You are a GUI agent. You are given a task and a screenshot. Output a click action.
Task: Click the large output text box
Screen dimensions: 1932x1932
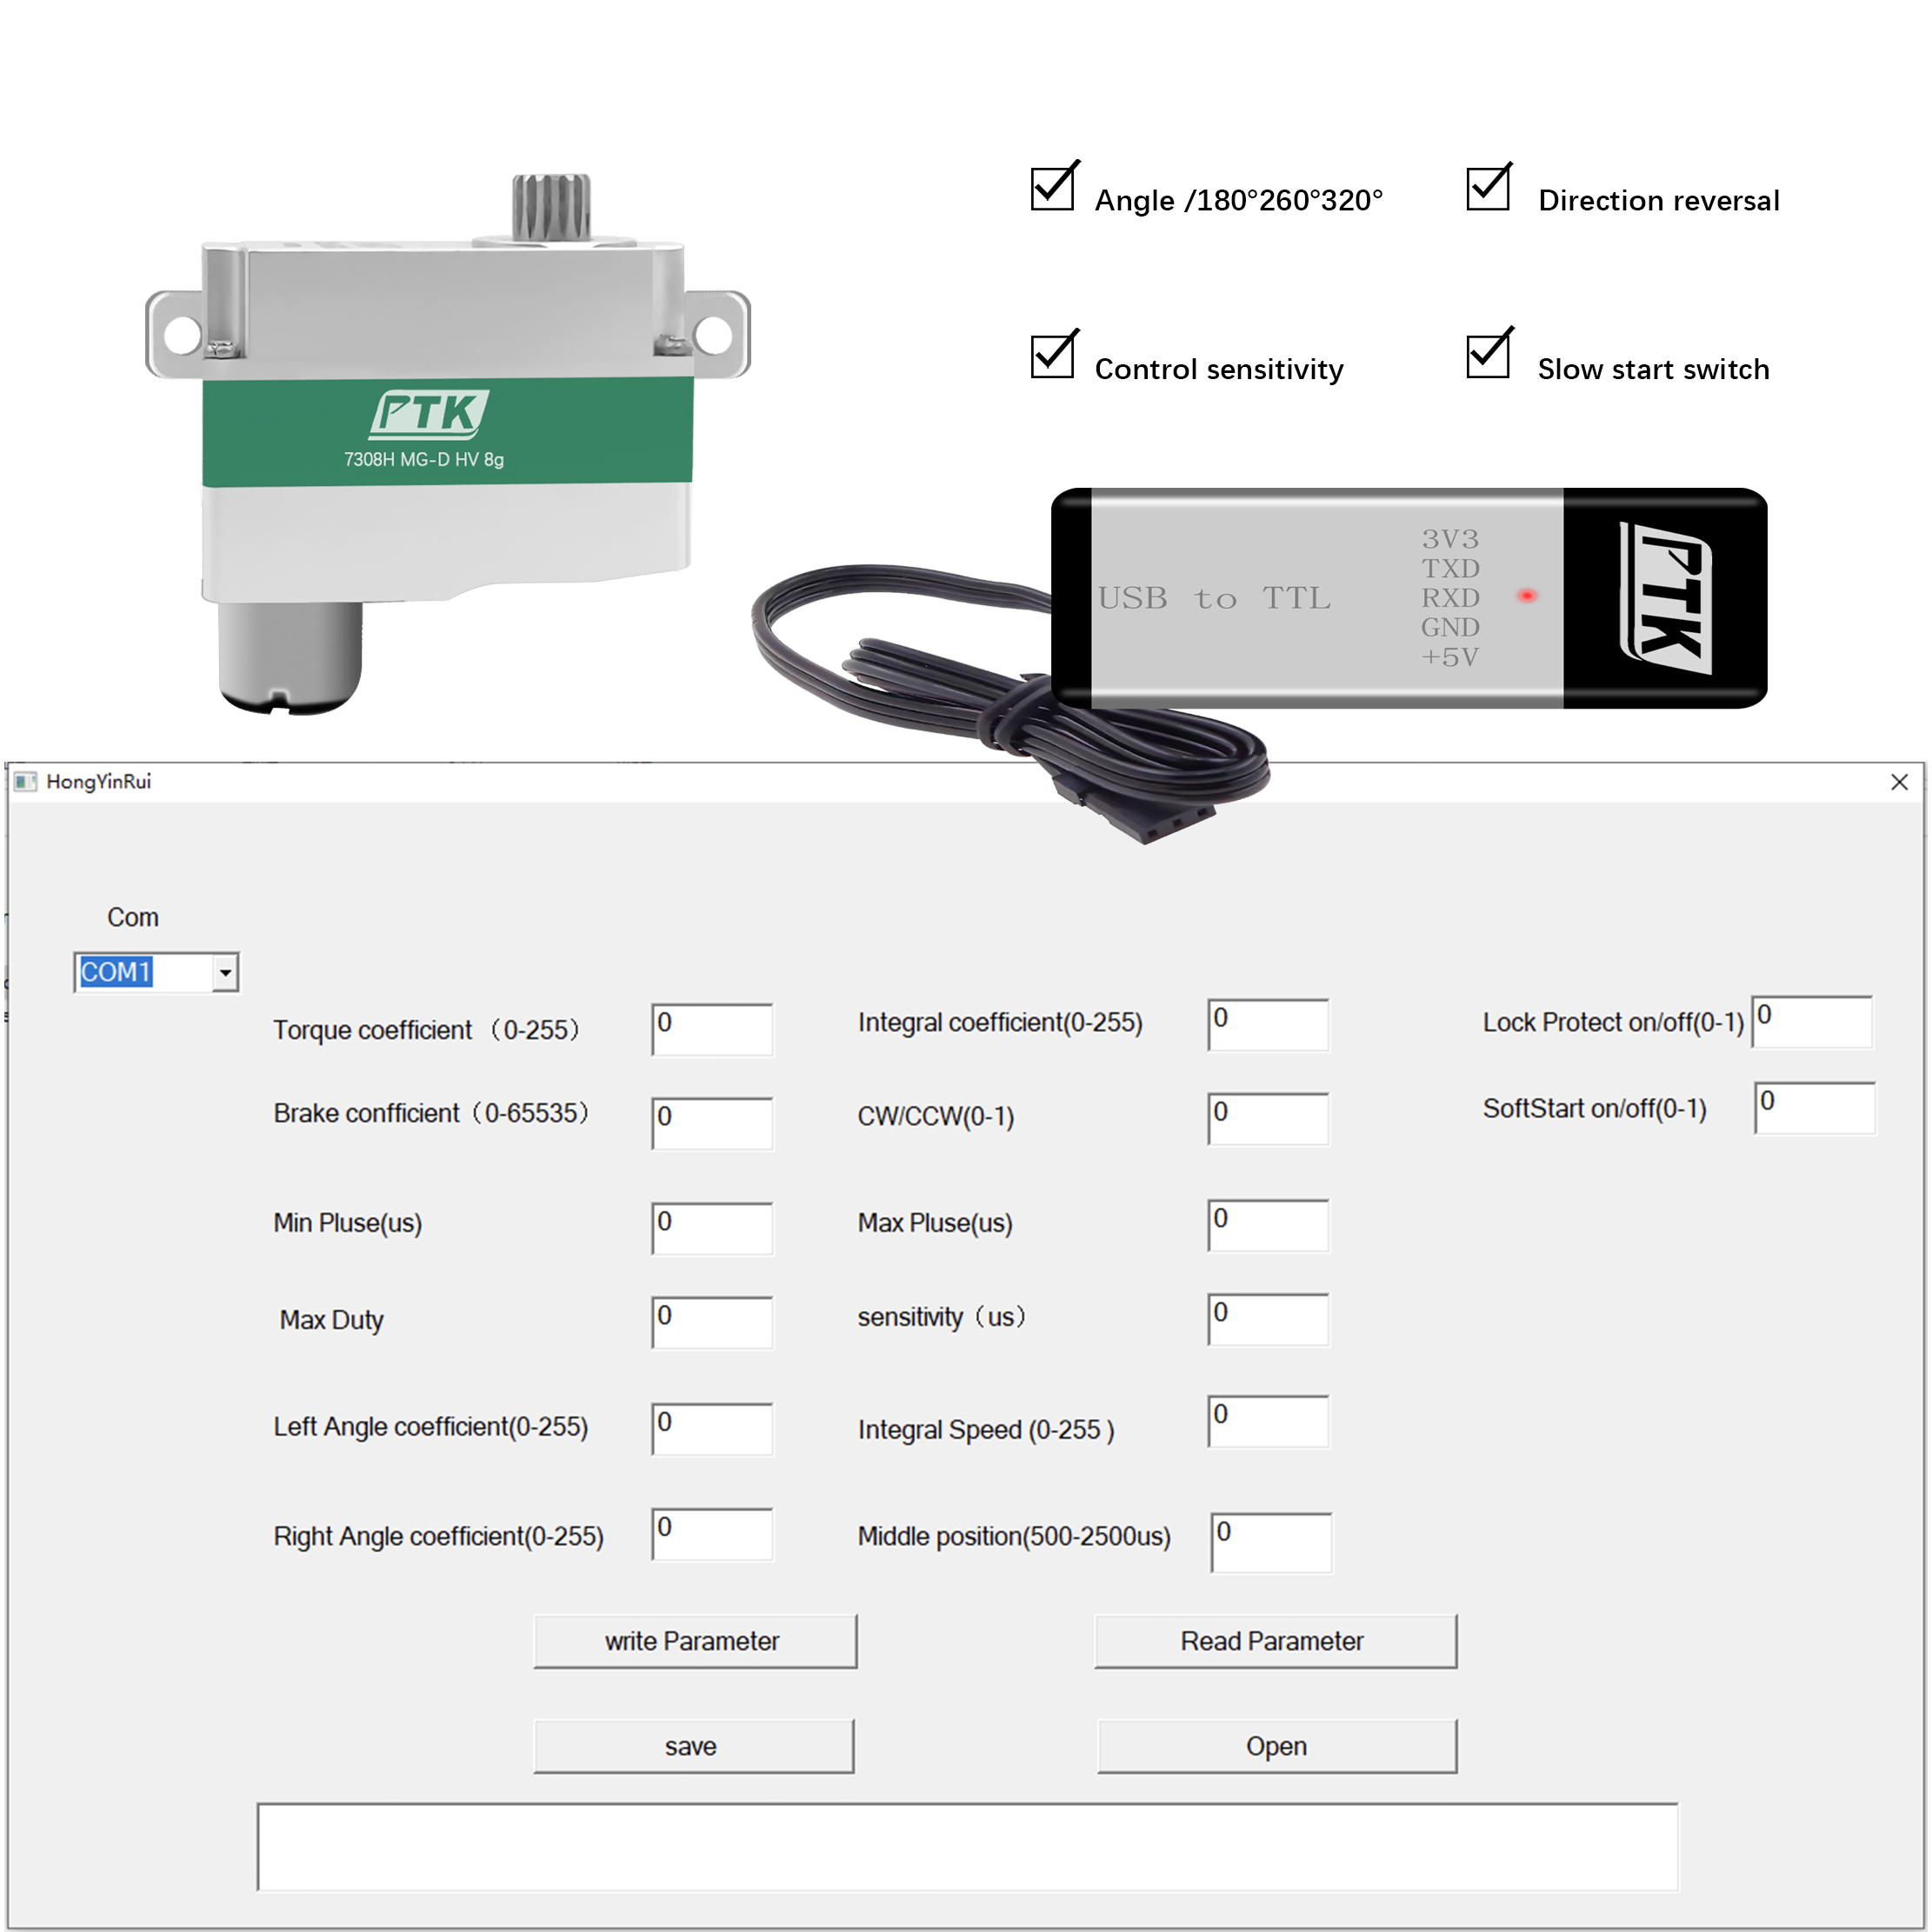[967, 1846]
